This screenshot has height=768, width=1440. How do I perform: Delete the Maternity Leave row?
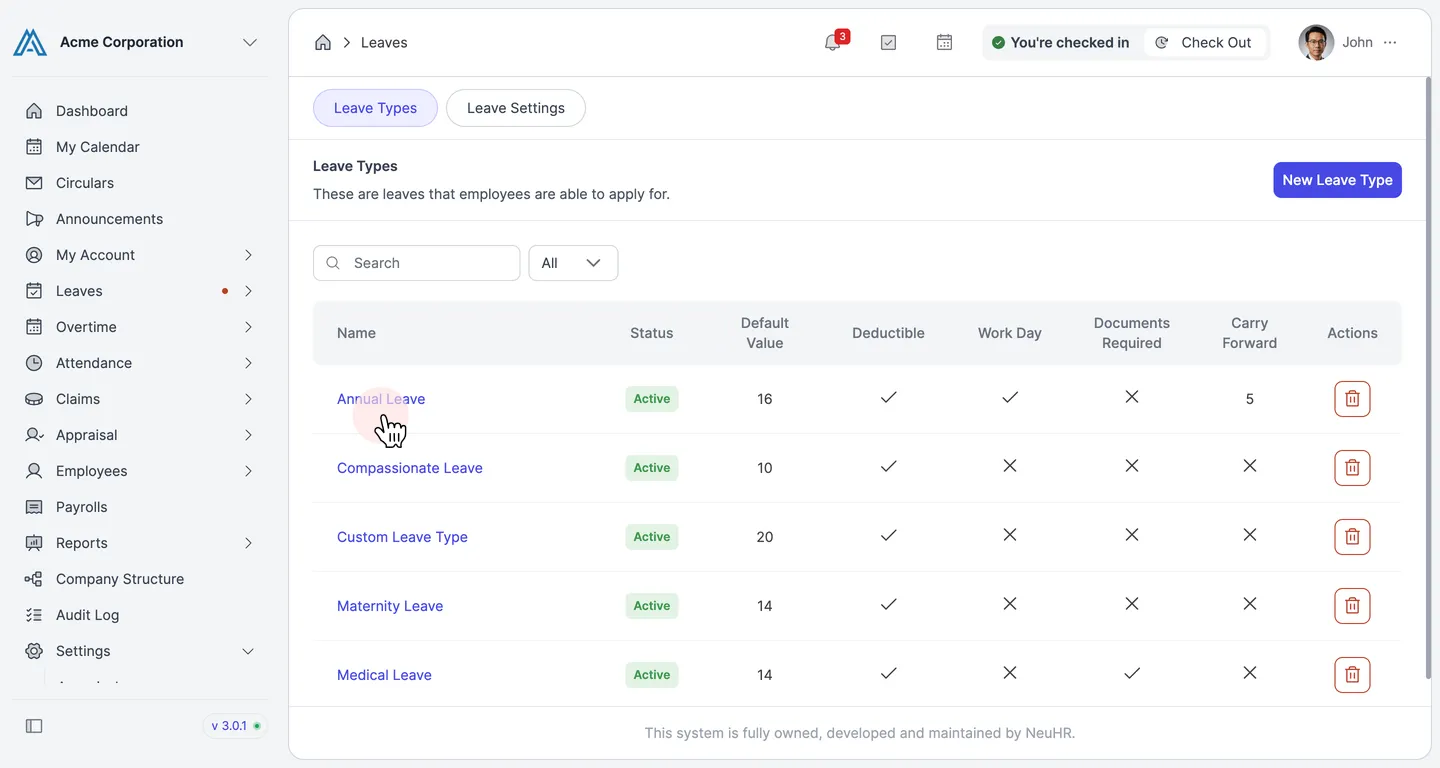(x=1352, y=606)
